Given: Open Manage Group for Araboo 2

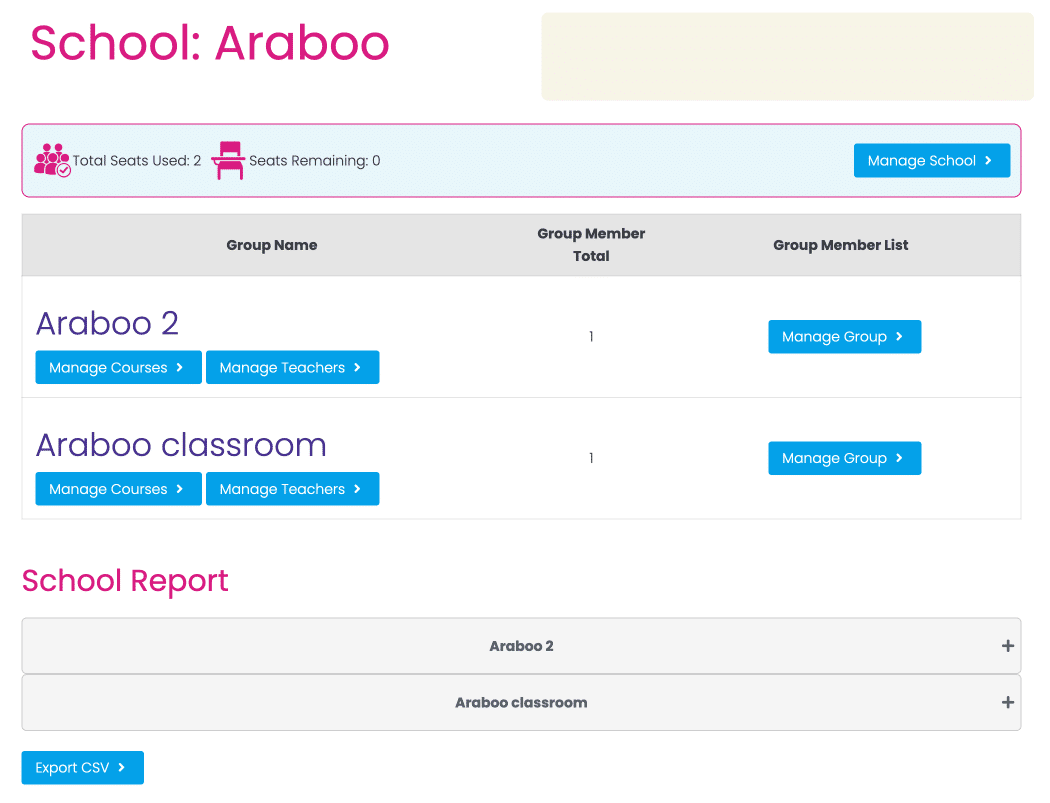Looking at the screenshot, I should pos(844,337).
